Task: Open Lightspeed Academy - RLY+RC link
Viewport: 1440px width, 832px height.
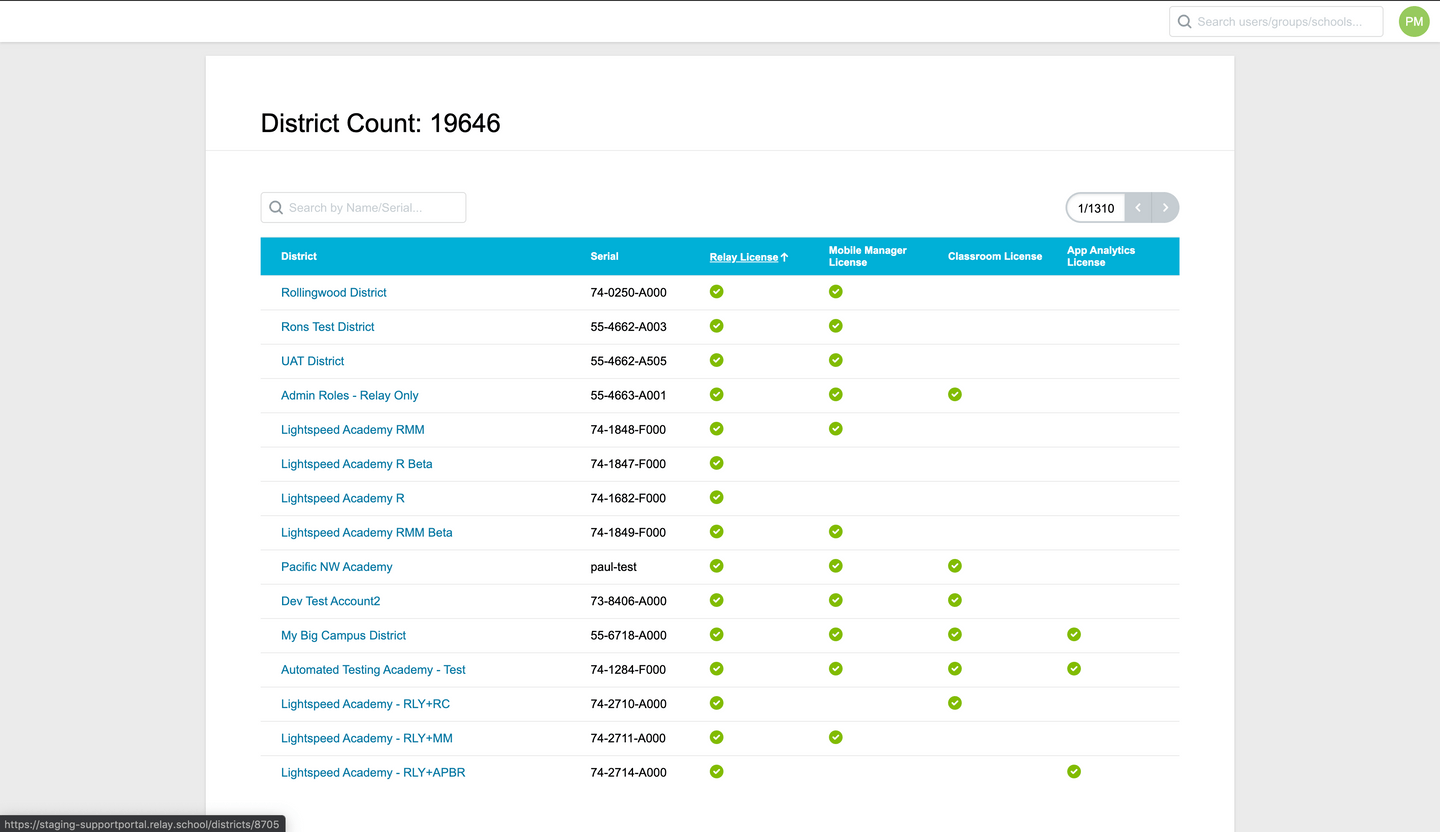Action: 365,704
